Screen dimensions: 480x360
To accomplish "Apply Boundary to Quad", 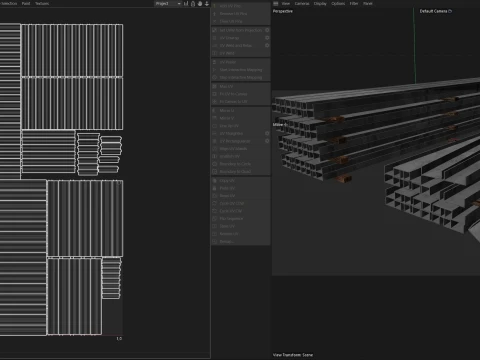I will click(x=240, y=172).
